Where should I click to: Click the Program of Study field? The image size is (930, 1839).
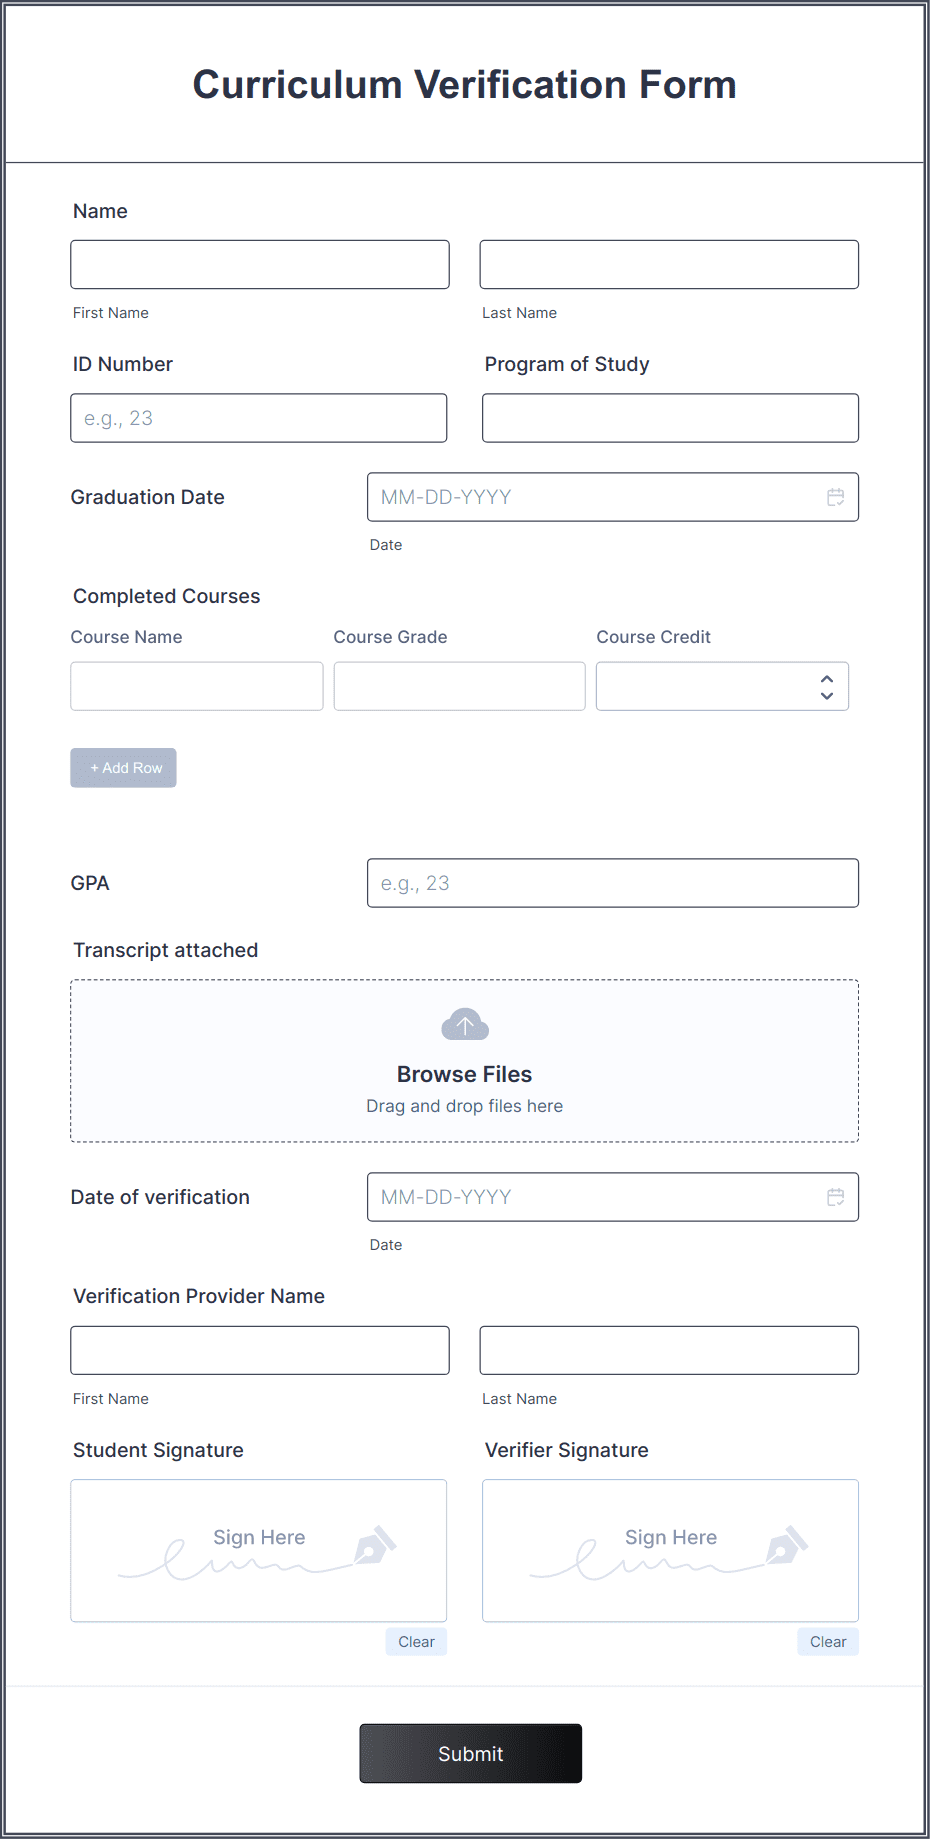click(x=669, y=418)
